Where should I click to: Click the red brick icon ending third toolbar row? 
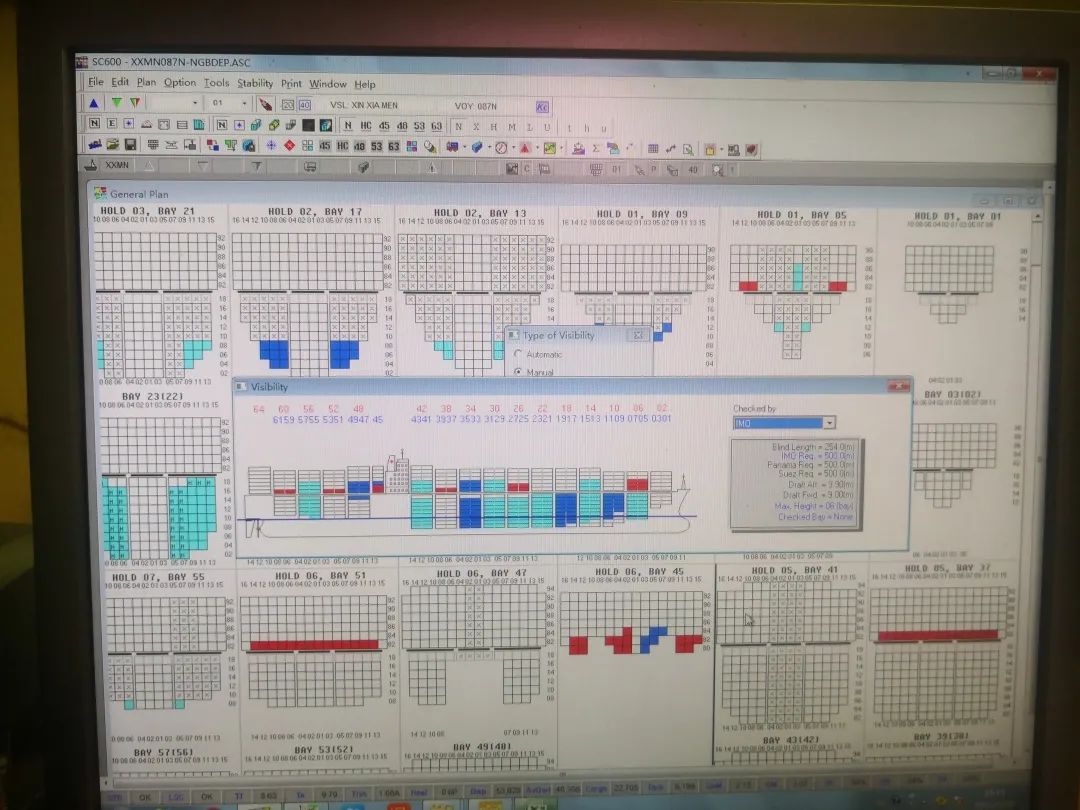click(x=751, y=149)
